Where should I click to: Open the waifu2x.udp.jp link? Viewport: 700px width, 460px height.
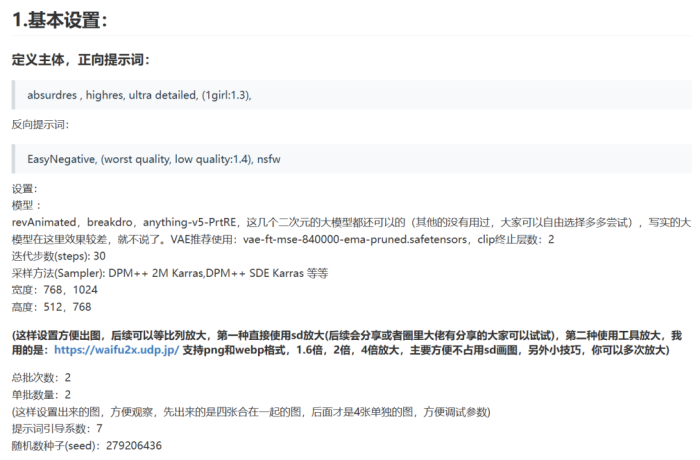coord(117,351)
